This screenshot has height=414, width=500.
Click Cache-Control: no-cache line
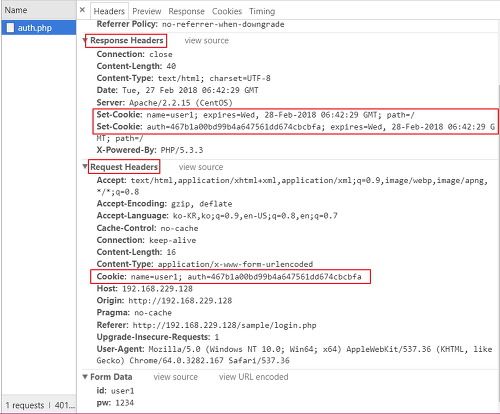147,228
